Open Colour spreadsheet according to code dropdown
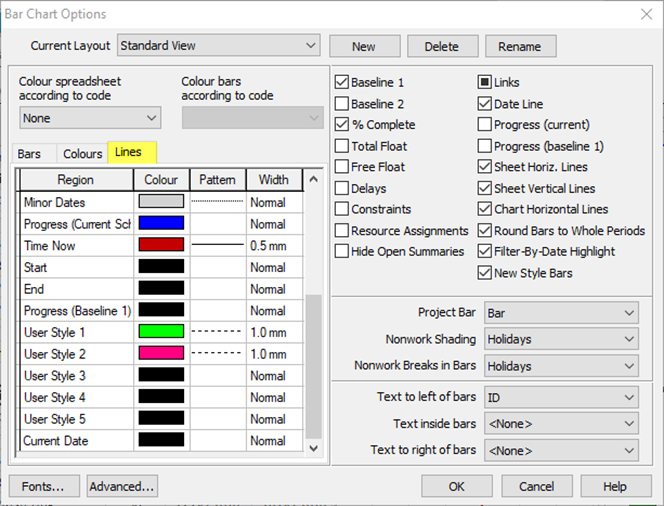 [90, 118]
